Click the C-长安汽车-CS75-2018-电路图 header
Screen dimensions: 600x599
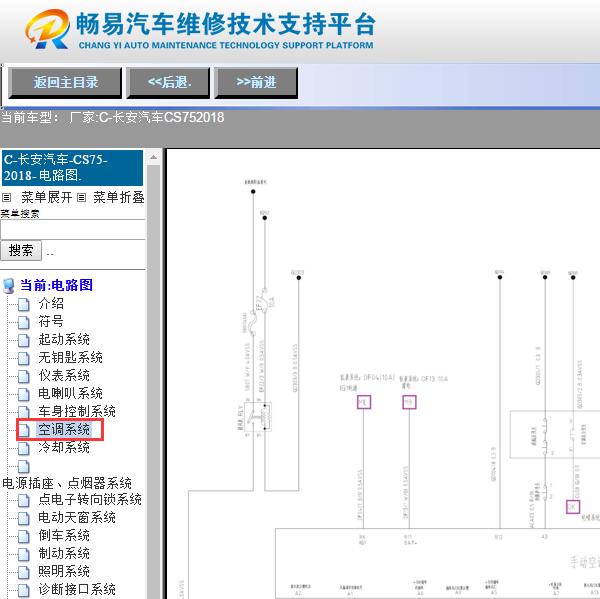[x=72, y=168]
